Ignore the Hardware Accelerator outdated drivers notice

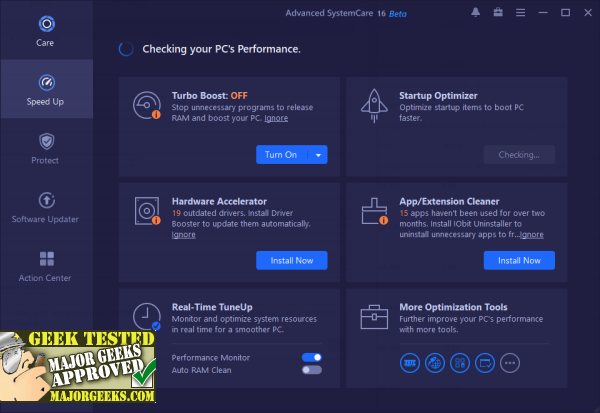click(x=183, y=234)
